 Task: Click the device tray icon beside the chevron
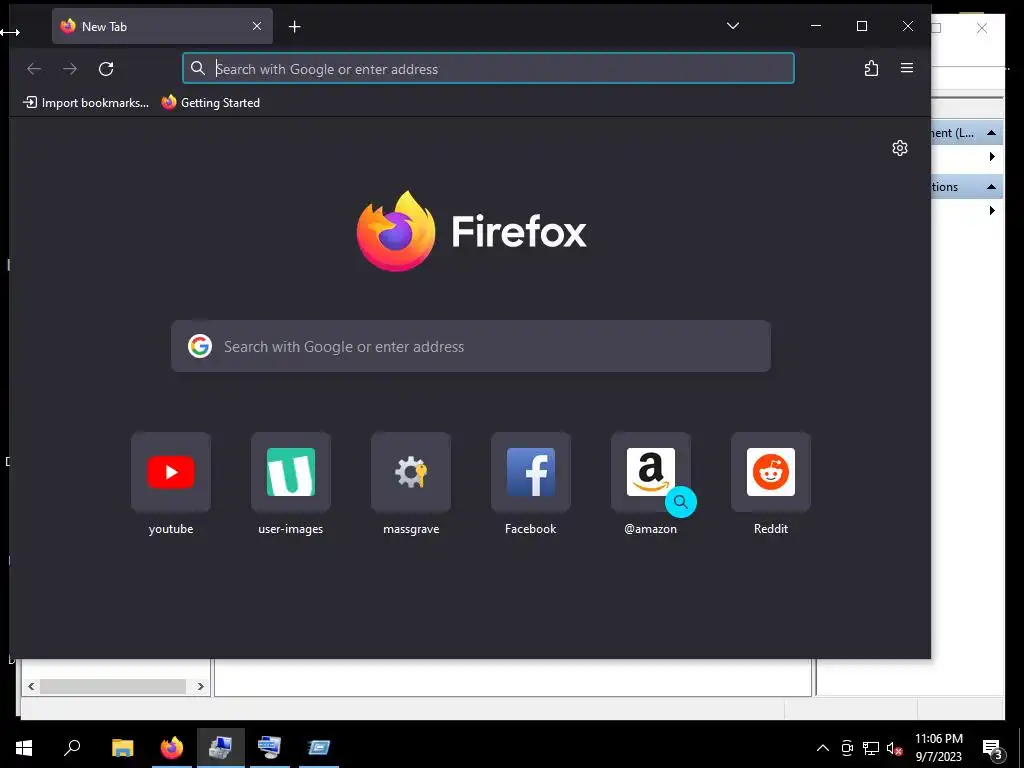[847, 748]
